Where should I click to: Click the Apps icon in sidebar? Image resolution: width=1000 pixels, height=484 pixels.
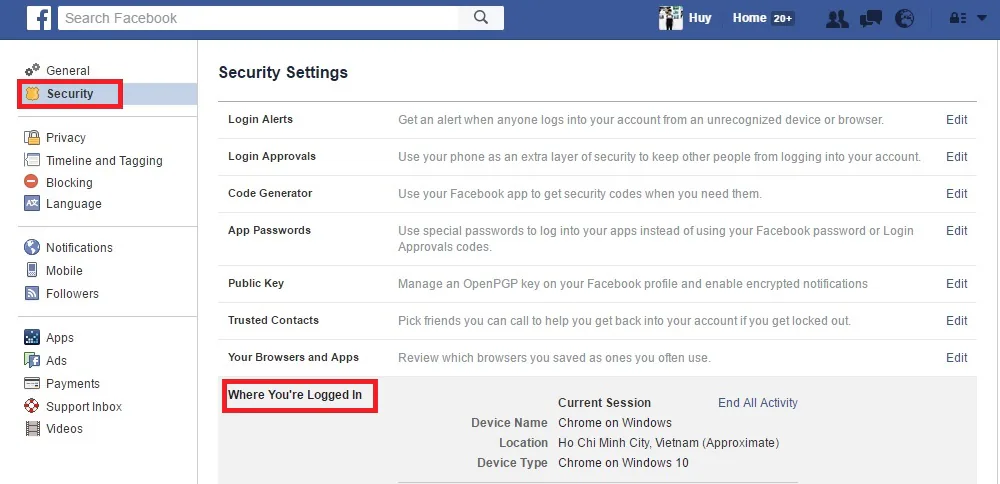tap(32, 337)
